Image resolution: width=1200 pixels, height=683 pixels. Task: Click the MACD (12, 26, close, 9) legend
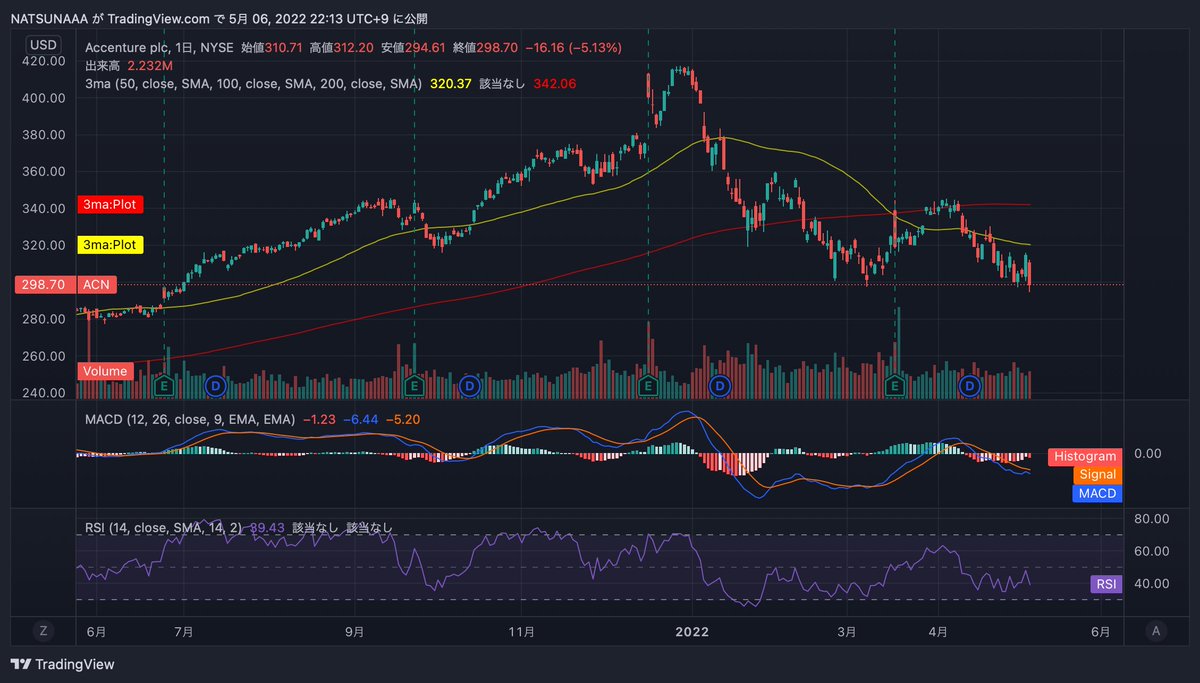[190, 420]
